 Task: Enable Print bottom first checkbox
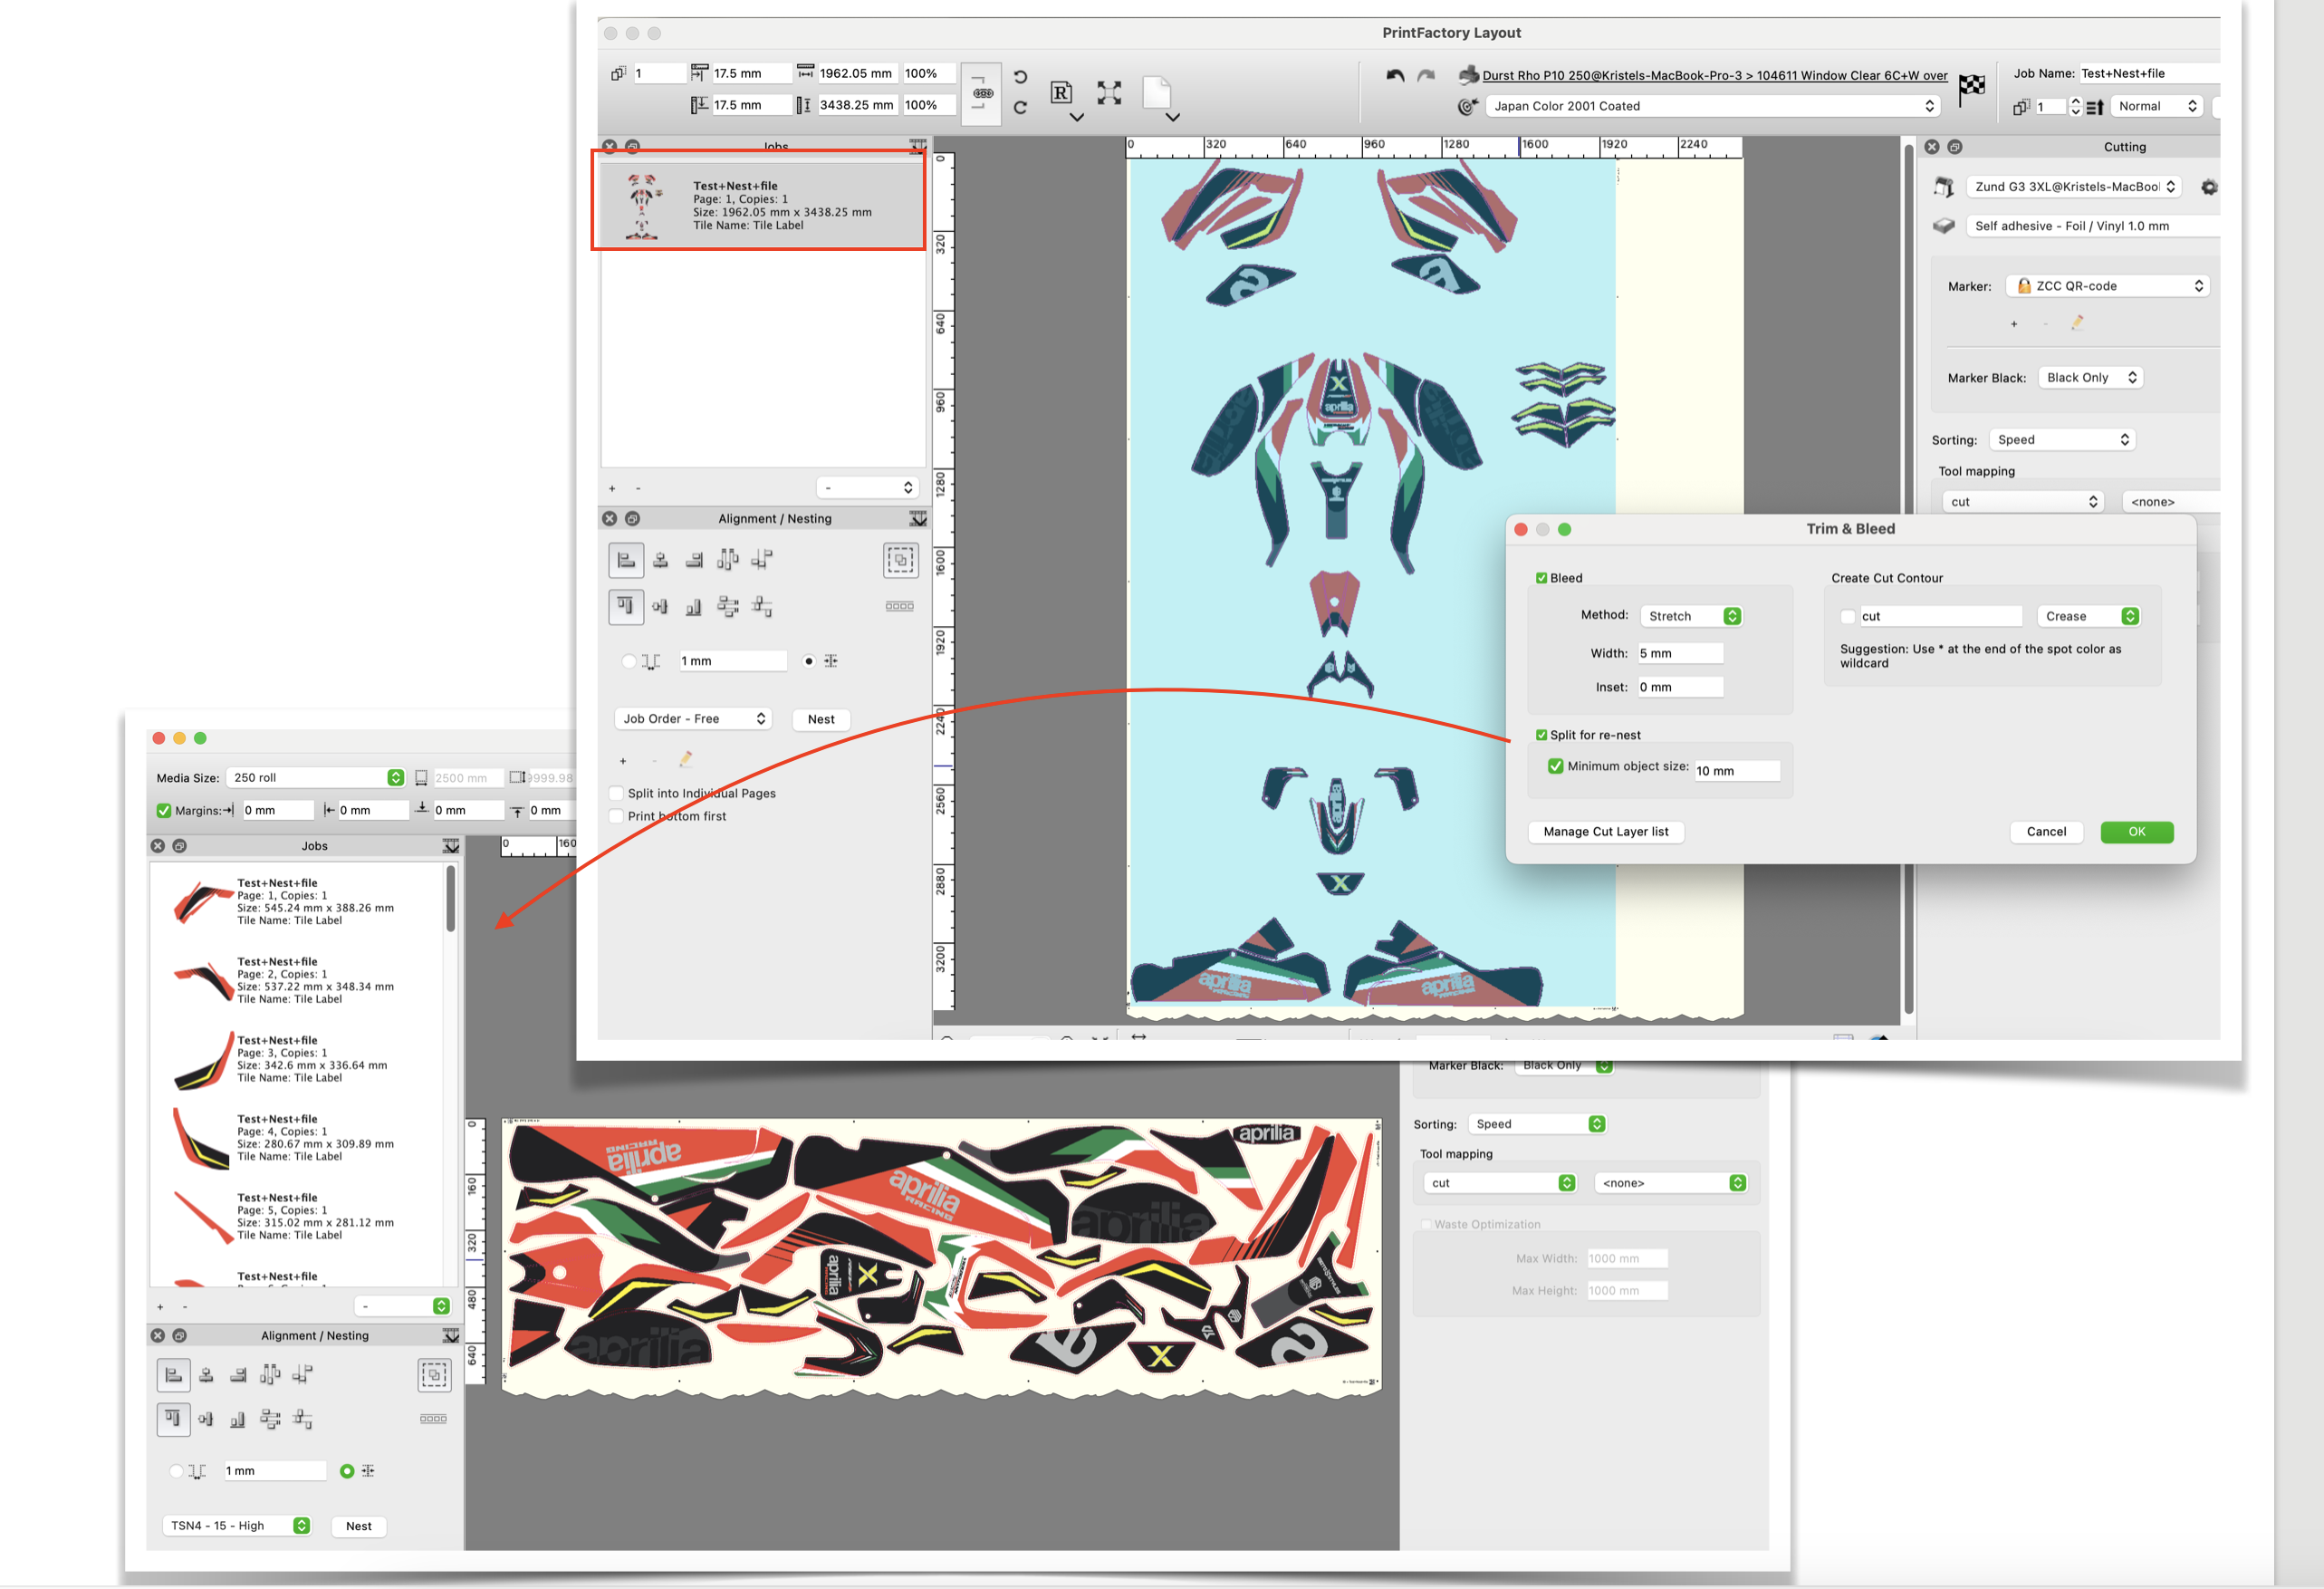tap(616, 817)
